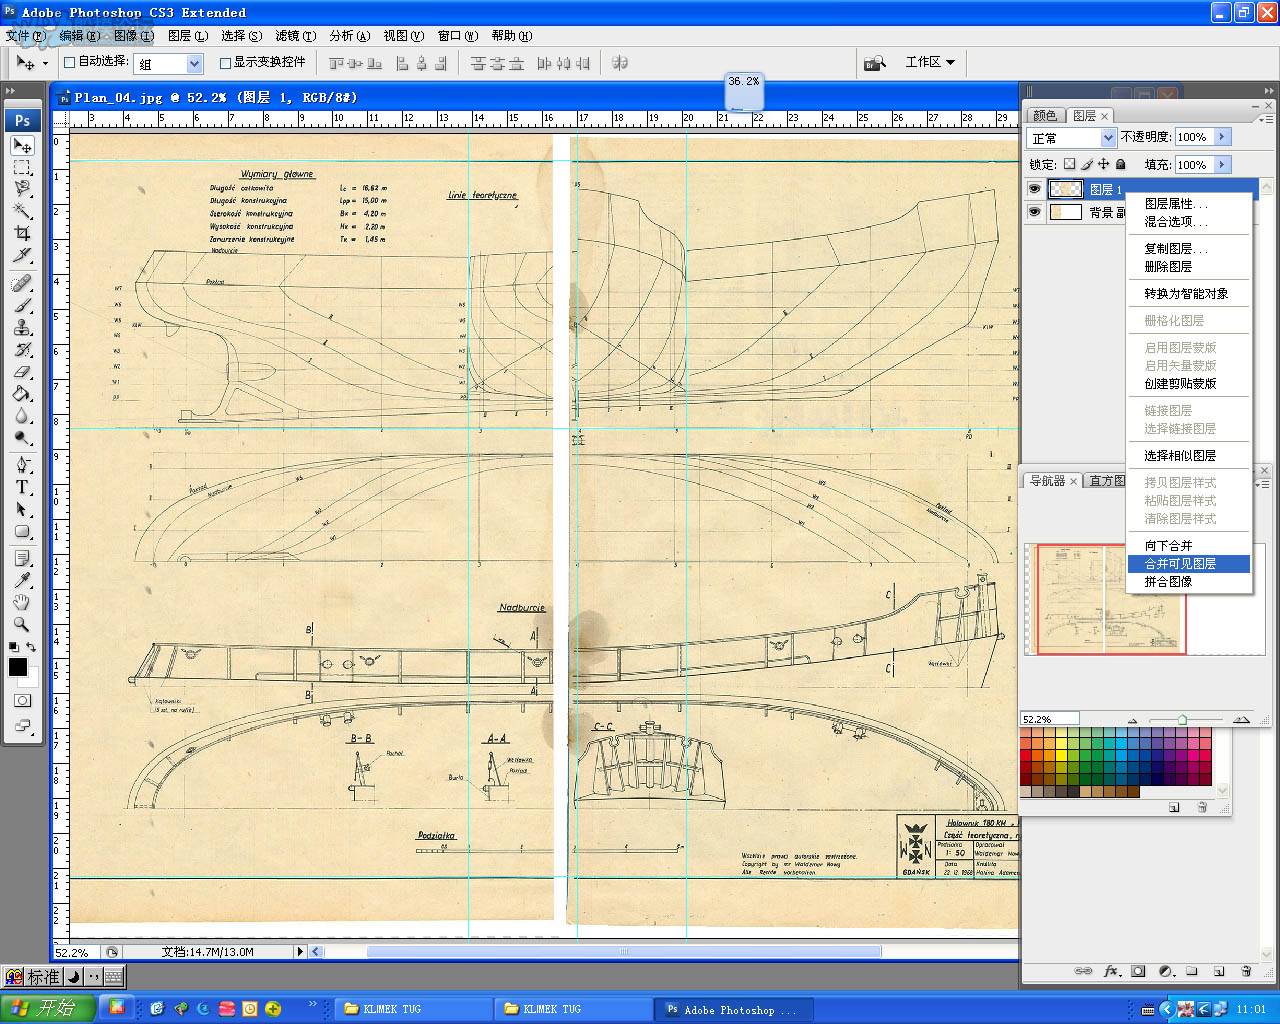Open KLIMEK TUG first taskbar folder
The height and width of the screenshot is (1024, 1280).
(413, 1009)
